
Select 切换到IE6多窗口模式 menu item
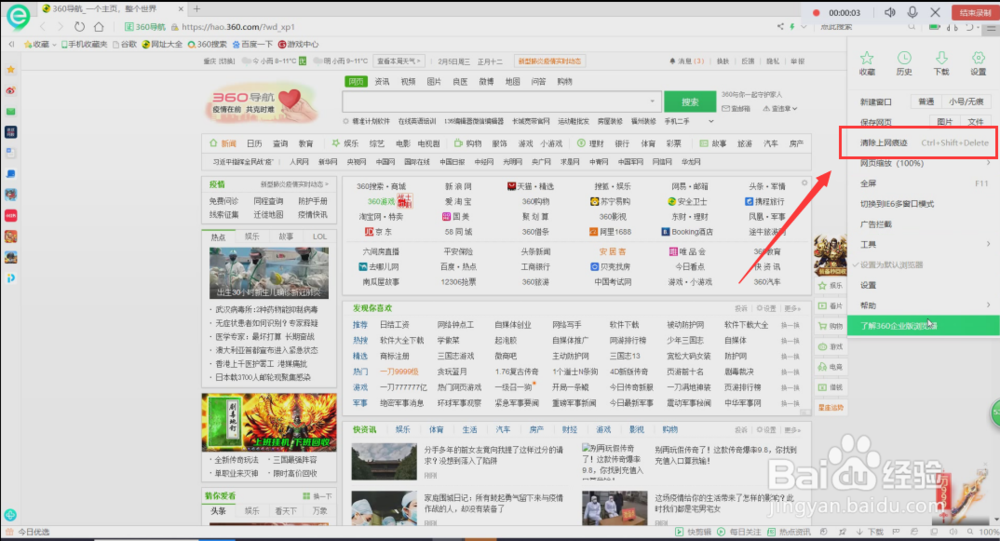[x=924, y=204]
